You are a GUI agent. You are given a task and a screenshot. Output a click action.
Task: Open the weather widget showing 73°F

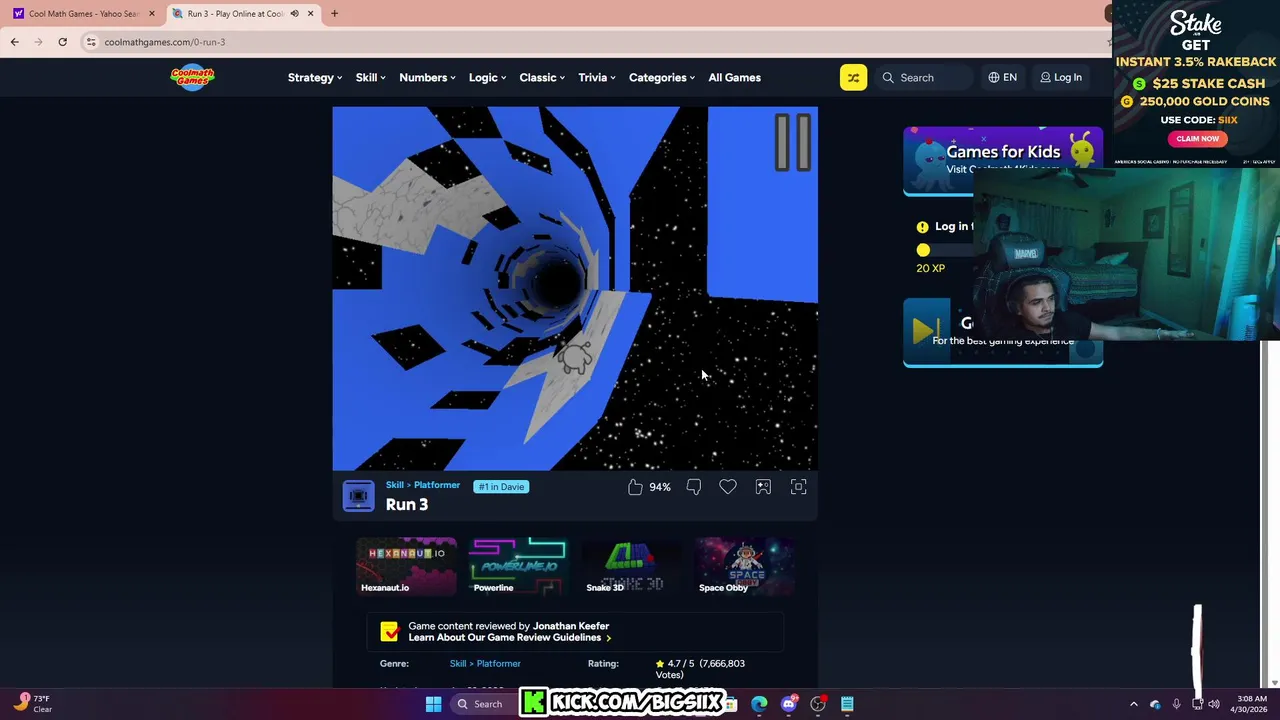pyautogui.click(x=32, y=704)
